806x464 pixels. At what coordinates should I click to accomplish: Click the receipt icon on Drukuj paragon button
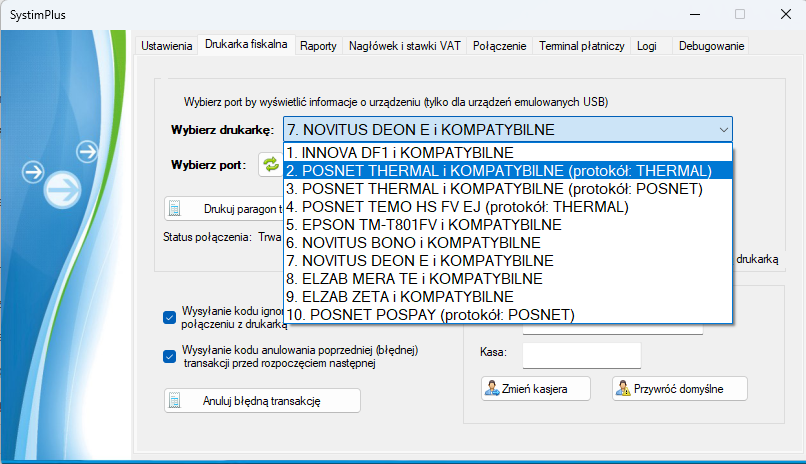pyautogui.click(x=176, y=209)
